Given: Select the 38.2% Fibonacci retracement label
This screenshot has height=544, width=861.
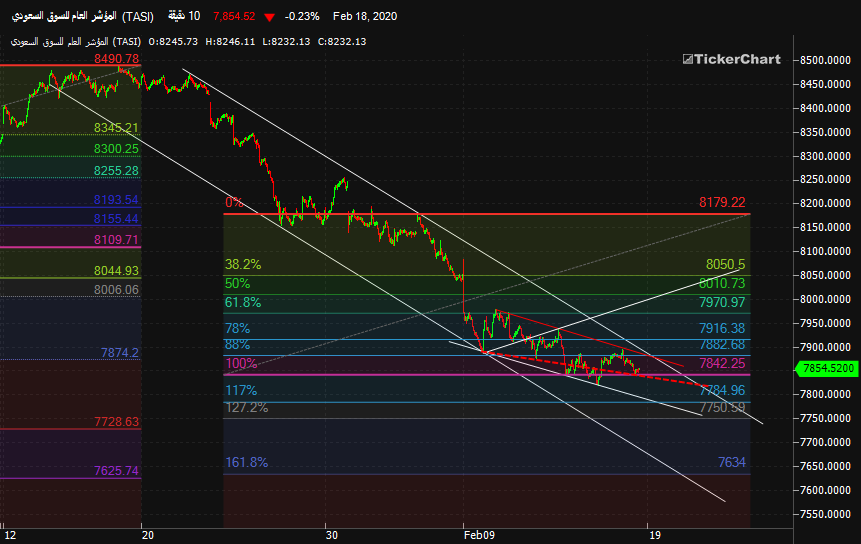Looking at the screenshot, I should tap(242, 265).
